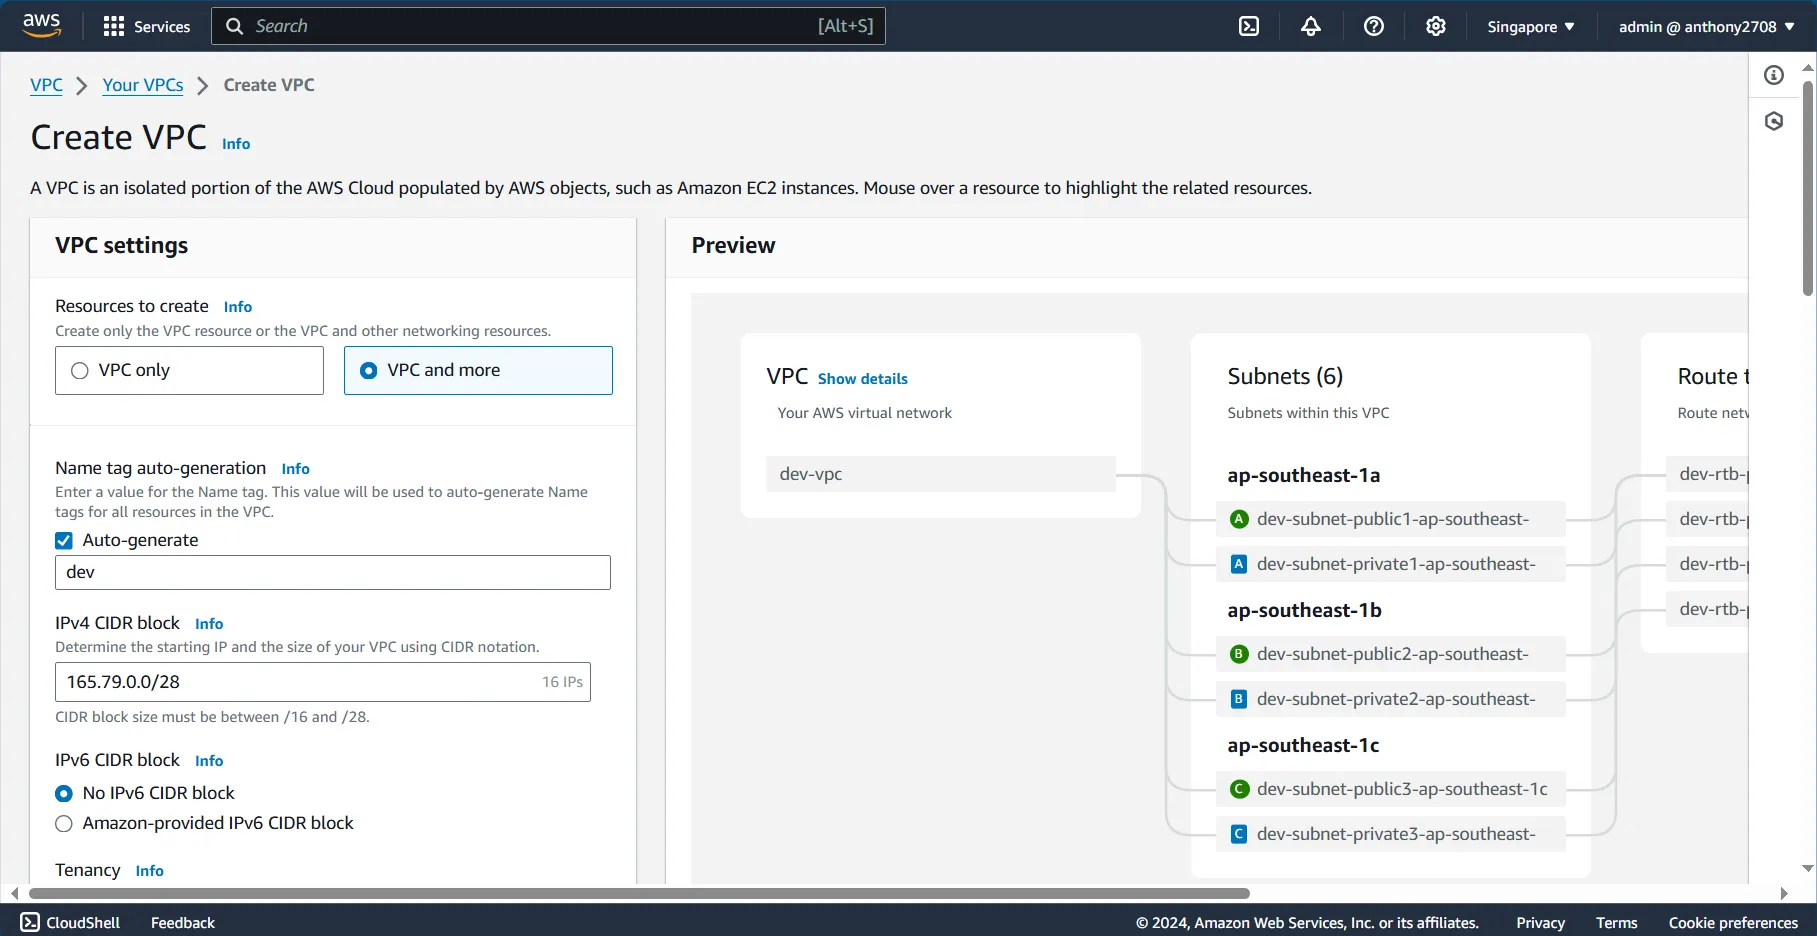Open Info link for IPv4 CIDR block
Screen dimensions: 1817x936
[x=209, y=624]
